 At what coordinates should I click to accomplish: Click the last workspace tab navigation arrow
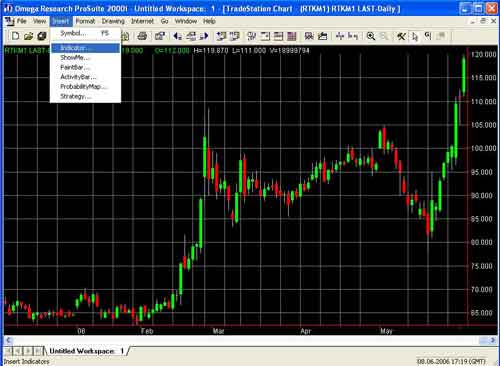[39, 351]
